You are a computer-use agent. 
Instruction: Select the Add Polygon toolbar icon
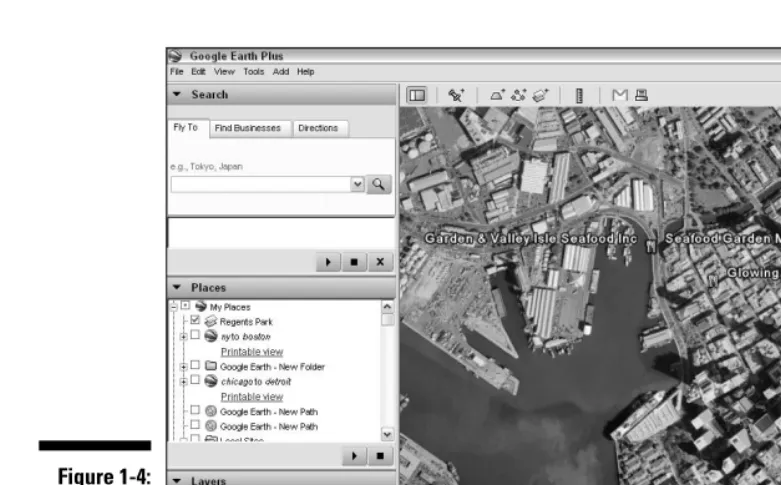tap(497, 95)
